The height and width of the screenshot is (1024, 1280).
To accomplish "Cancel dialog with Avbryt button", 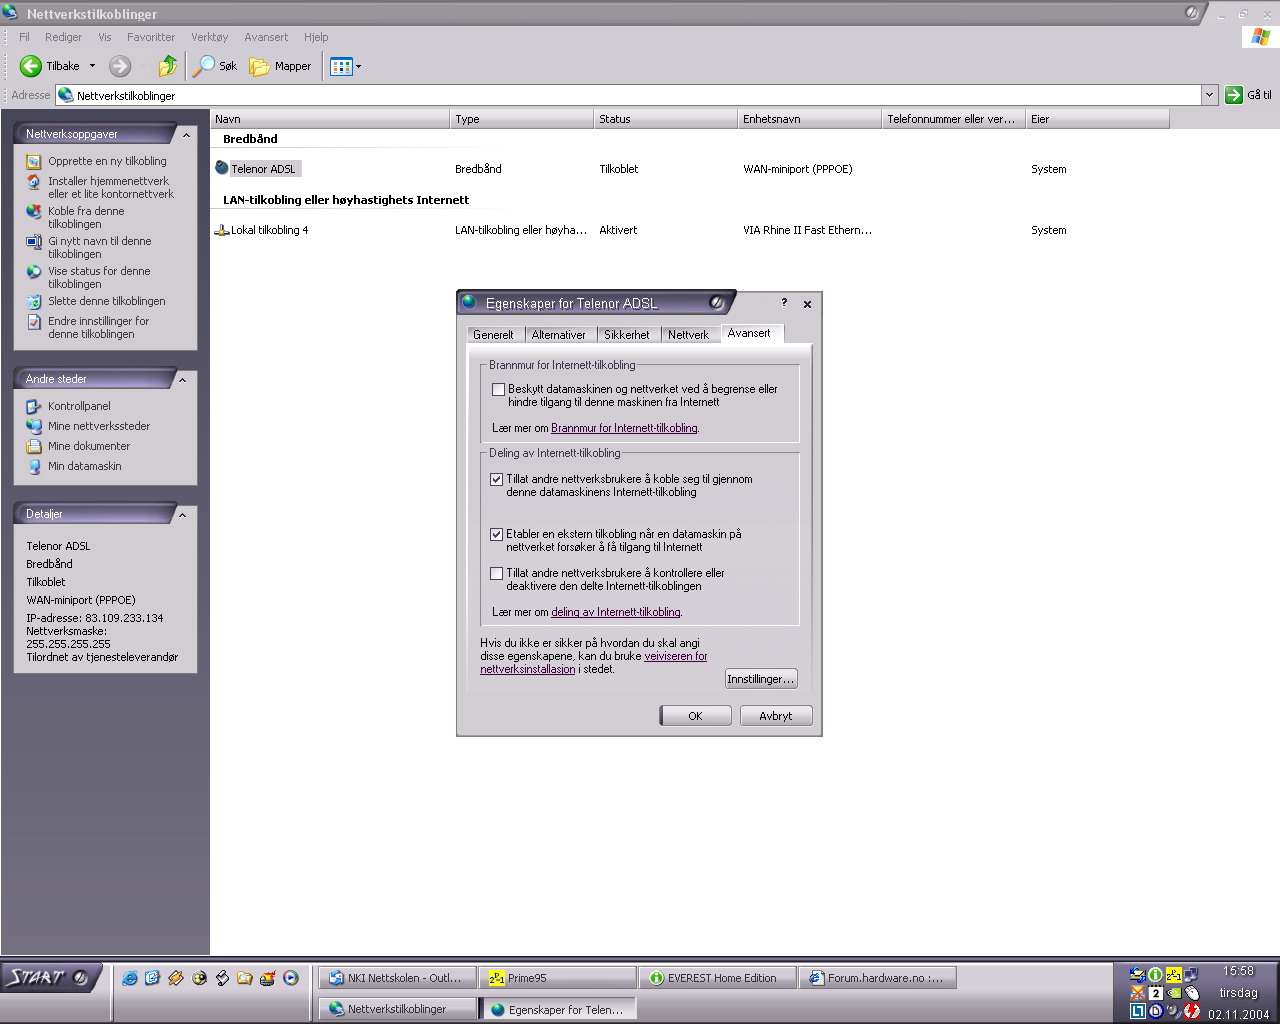I will (x=776, y=716).
